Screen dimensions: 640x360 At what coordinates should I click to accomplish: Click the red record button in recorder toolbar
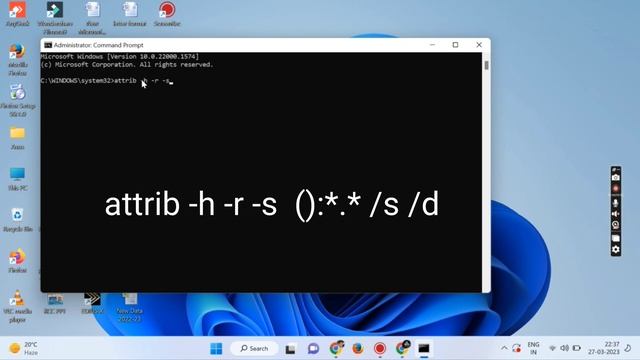pos(616,189)
